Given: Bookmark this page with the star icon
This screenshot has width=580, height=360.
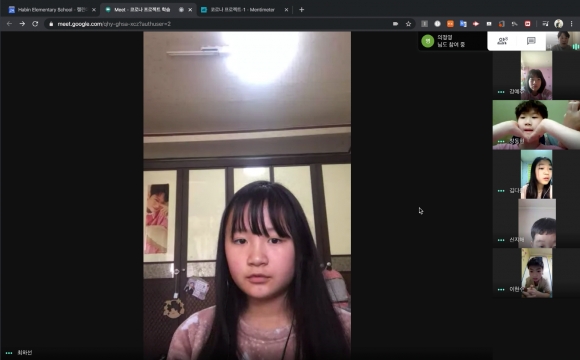Looking at the screenshot, I should [x=408, y=24].
